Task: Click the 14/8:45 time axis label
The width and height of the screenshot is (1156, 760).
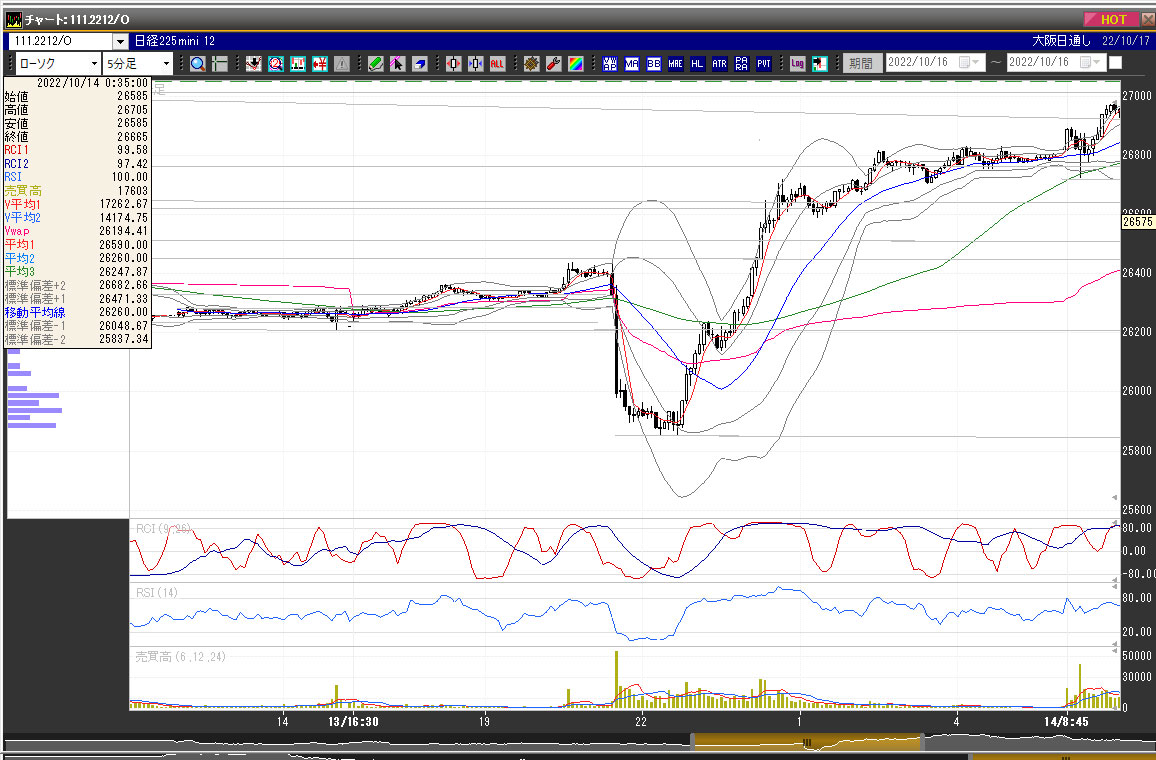Action: (1066, 722)
